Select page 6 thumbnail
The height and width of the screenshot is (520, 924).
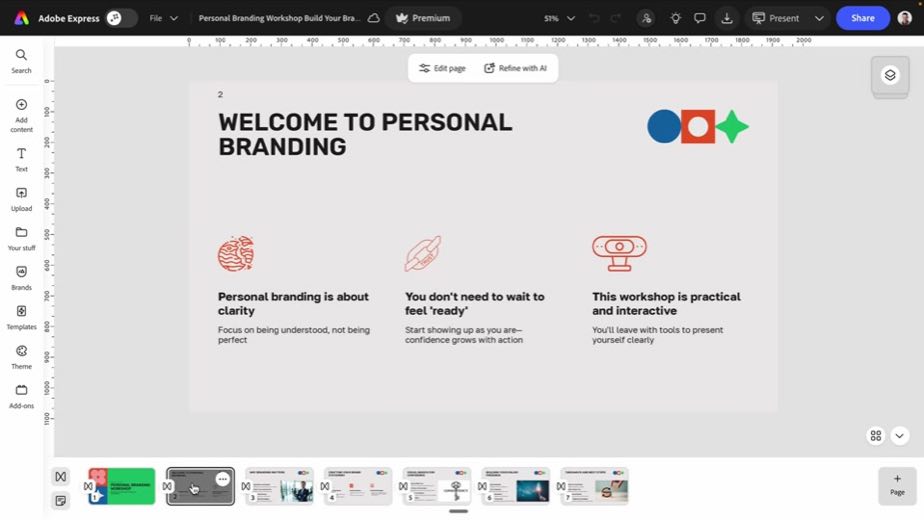[x=516, y=486]
